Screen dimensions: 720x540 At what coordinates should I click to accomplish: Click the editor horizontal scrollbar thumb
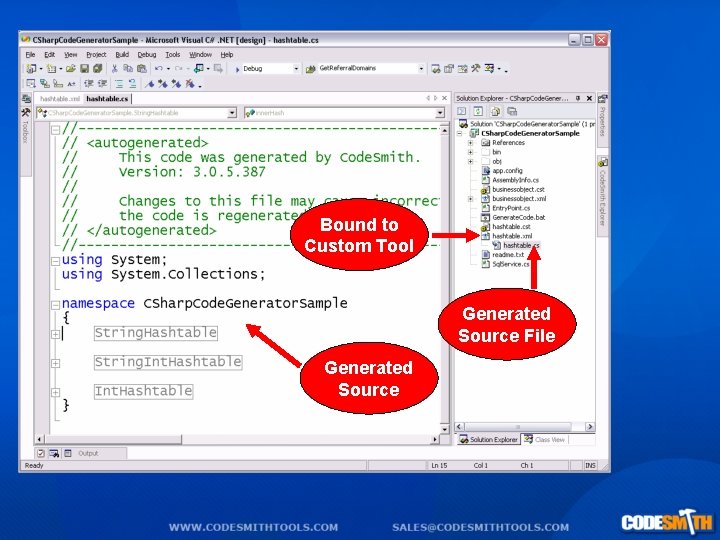tap(113, 439)
